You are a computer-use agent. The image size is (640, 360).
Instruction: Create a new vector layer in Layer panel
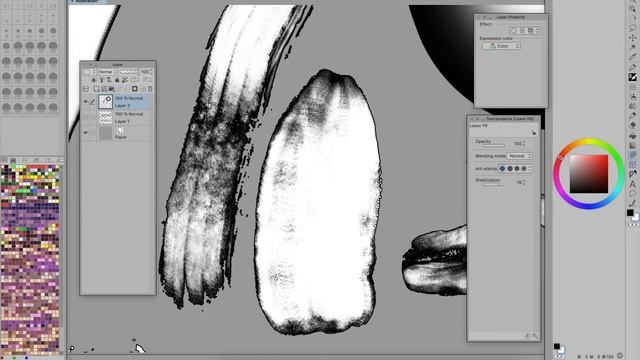(x=104, y=89)
